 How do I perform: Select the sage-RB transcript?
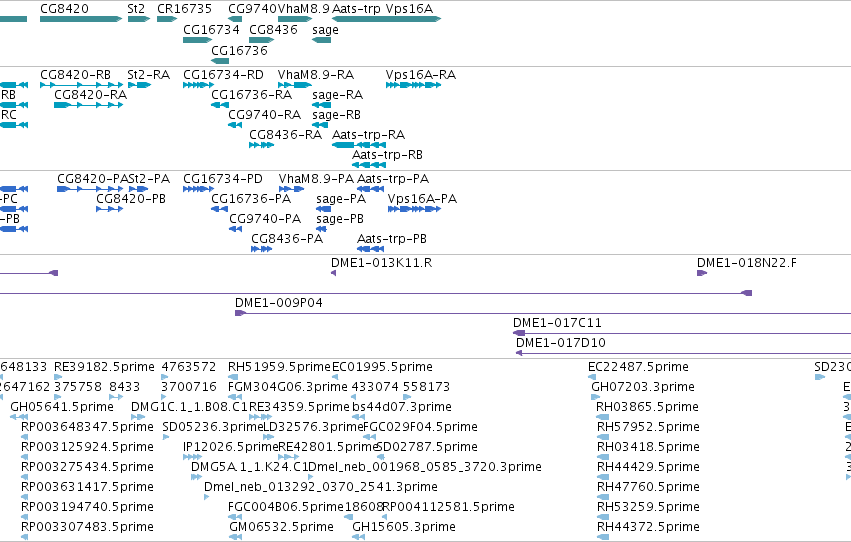[320, 125]
